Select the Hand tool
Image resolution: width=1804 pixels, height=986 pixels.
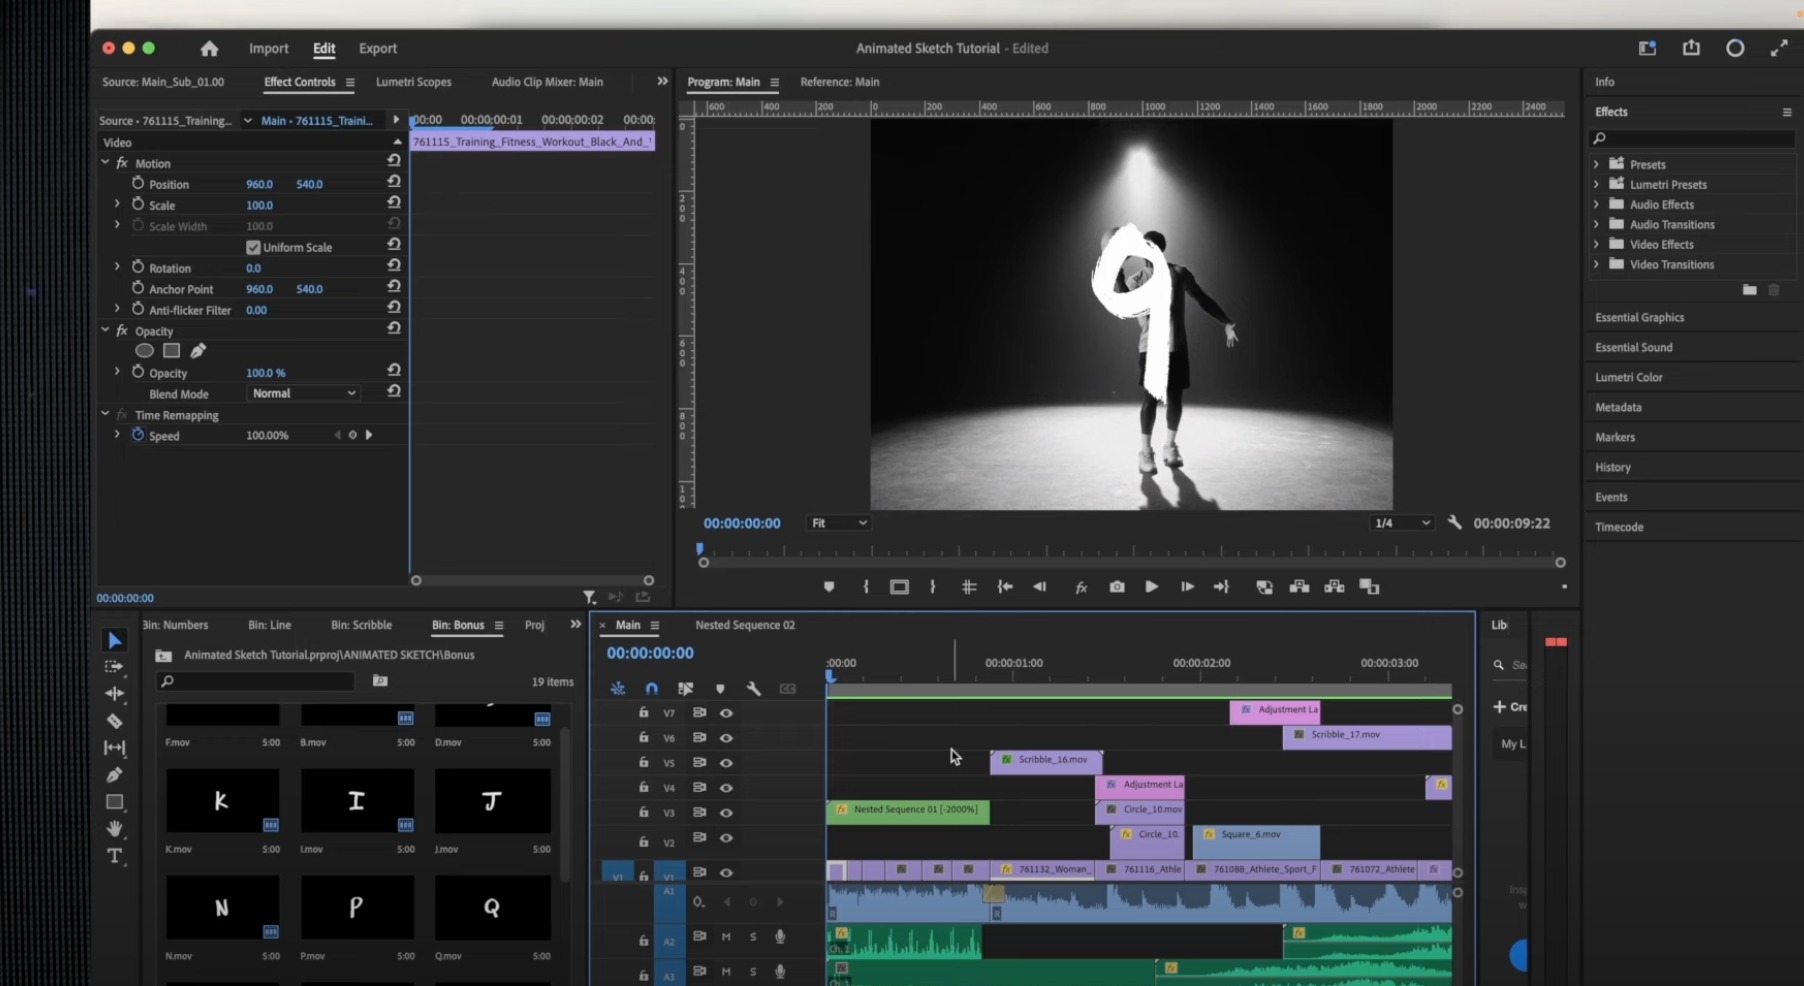(x=114, y=829)
